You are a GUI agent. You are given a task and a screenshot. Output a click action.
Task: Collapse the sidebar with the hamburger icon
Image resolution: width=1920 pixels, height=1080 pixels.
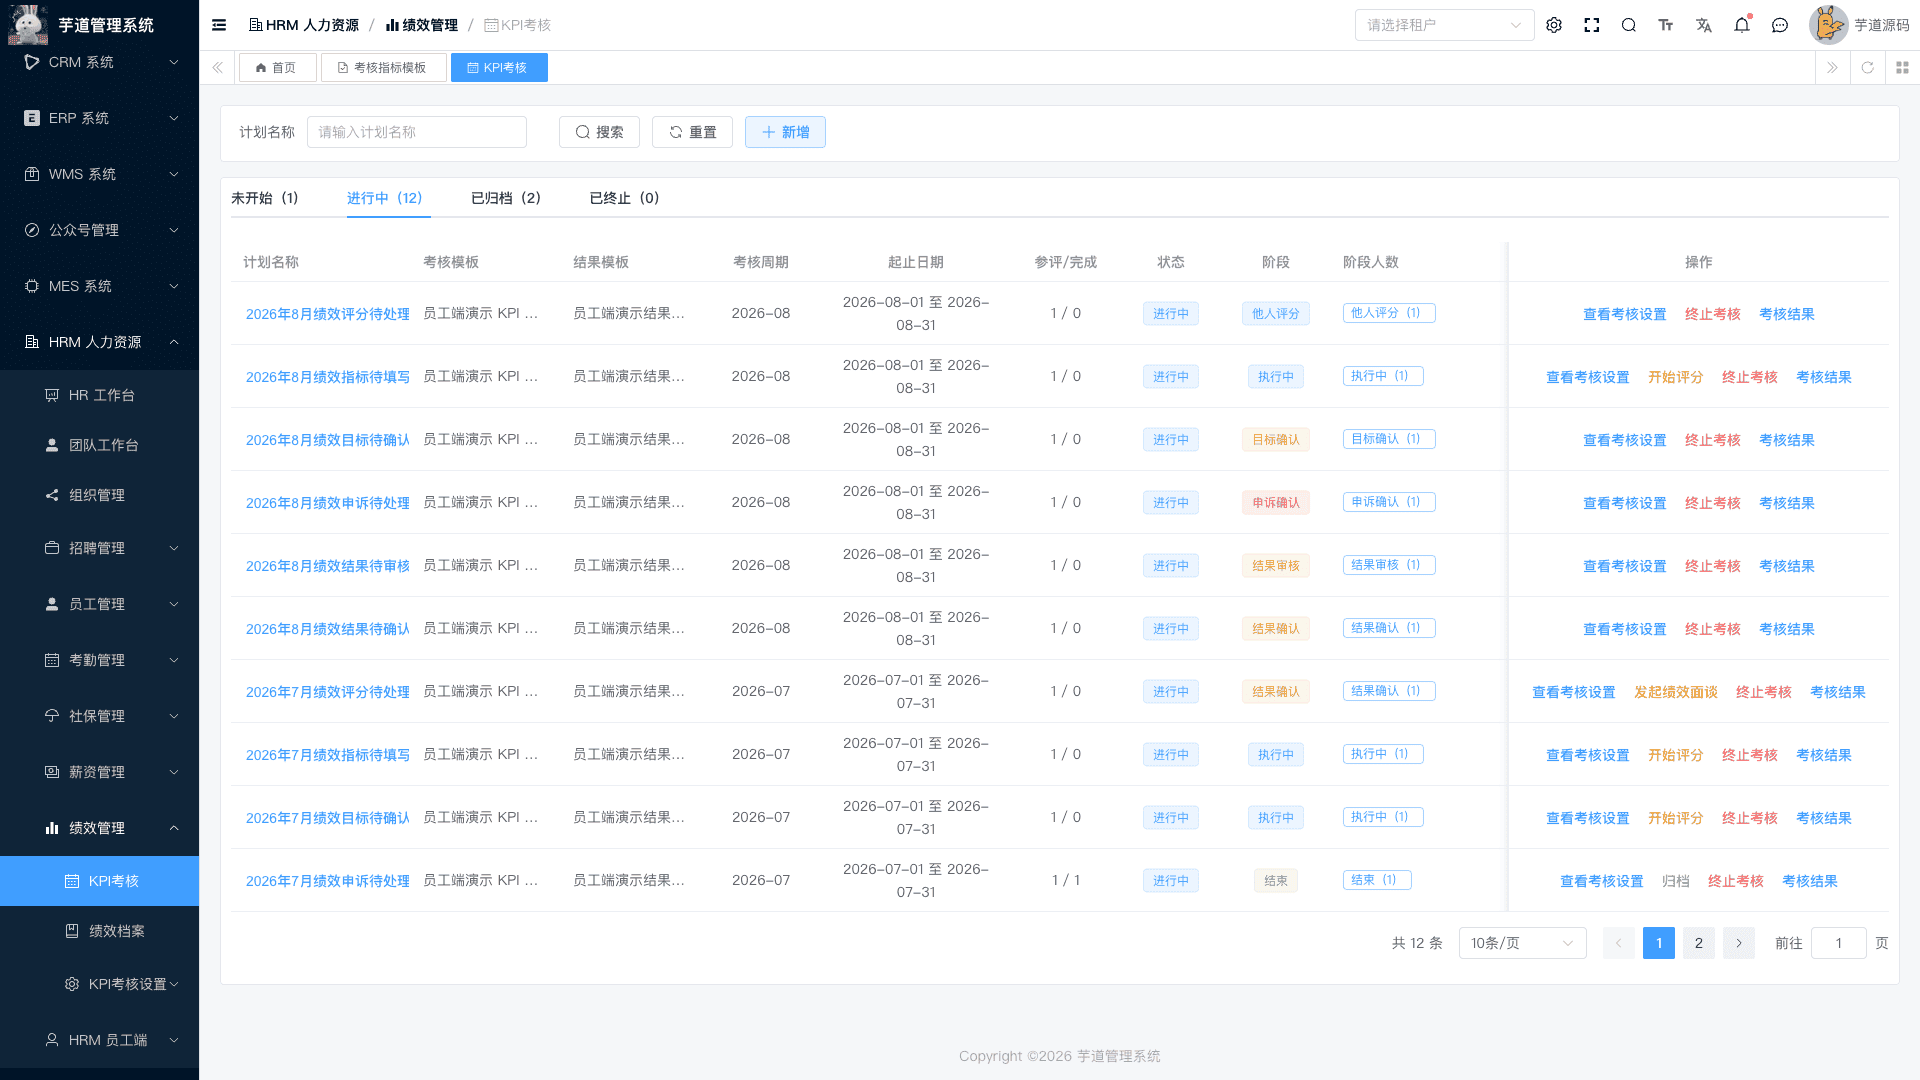click(219, 25)
